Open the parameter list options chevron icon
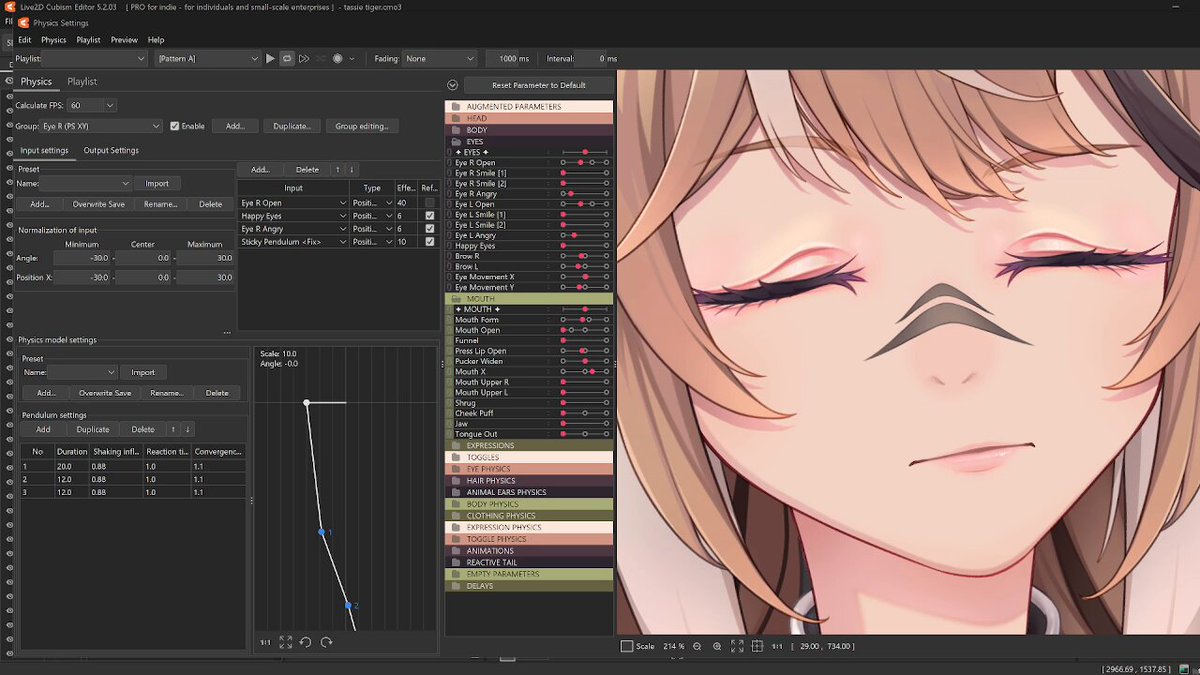The width and height of the screenshot is (1200, 675). pos(452,85)
